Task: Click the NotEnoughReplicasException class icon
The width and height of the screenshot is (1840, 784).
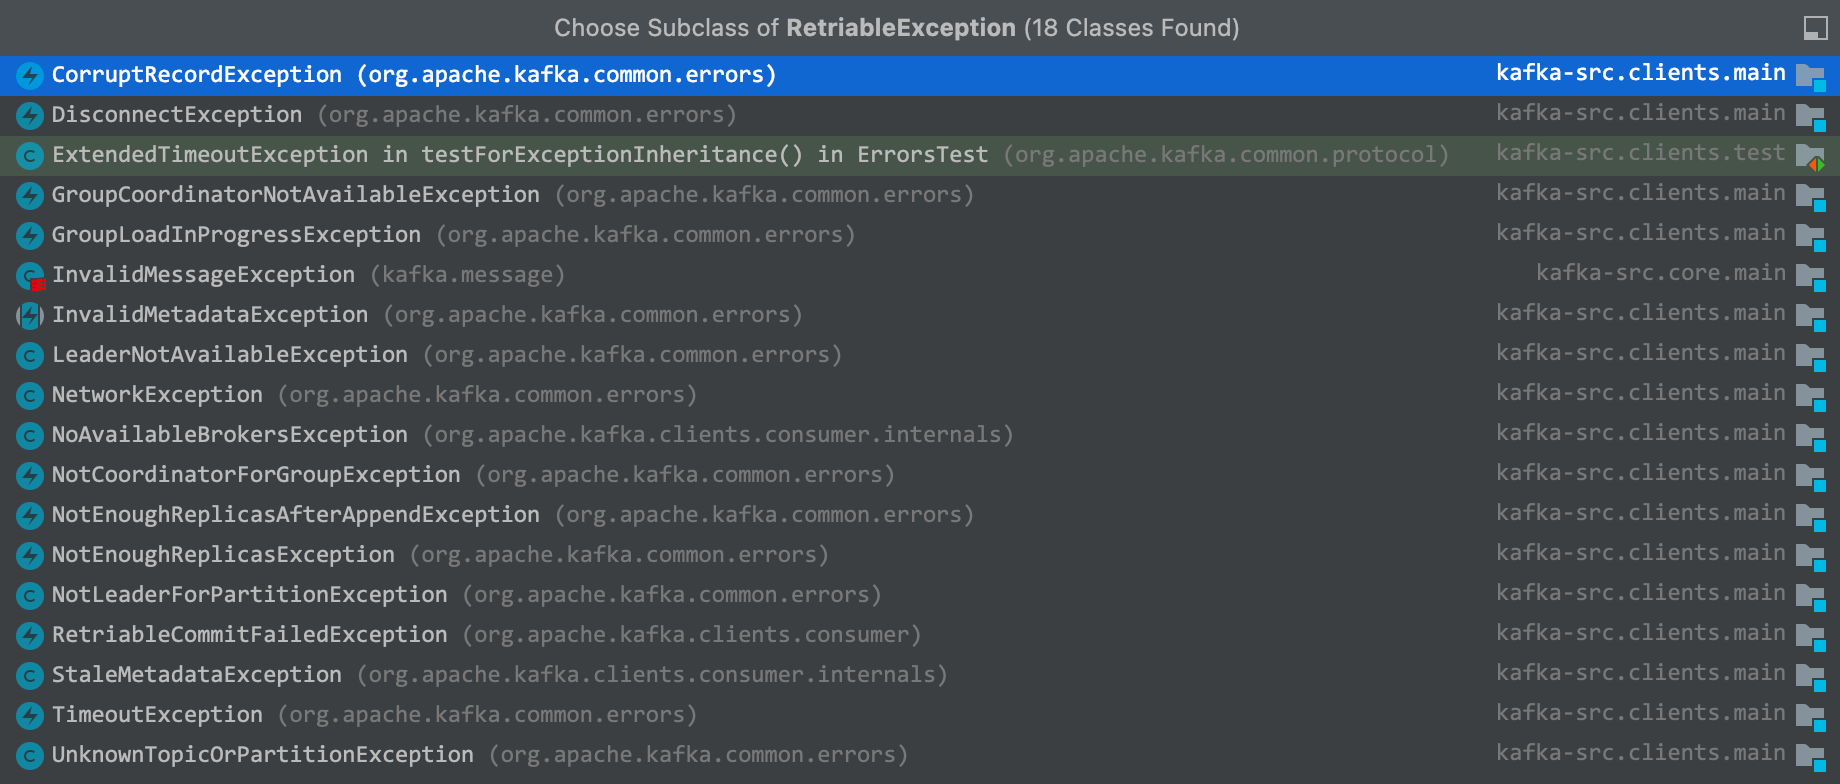Action: click(x=30, y=555)
